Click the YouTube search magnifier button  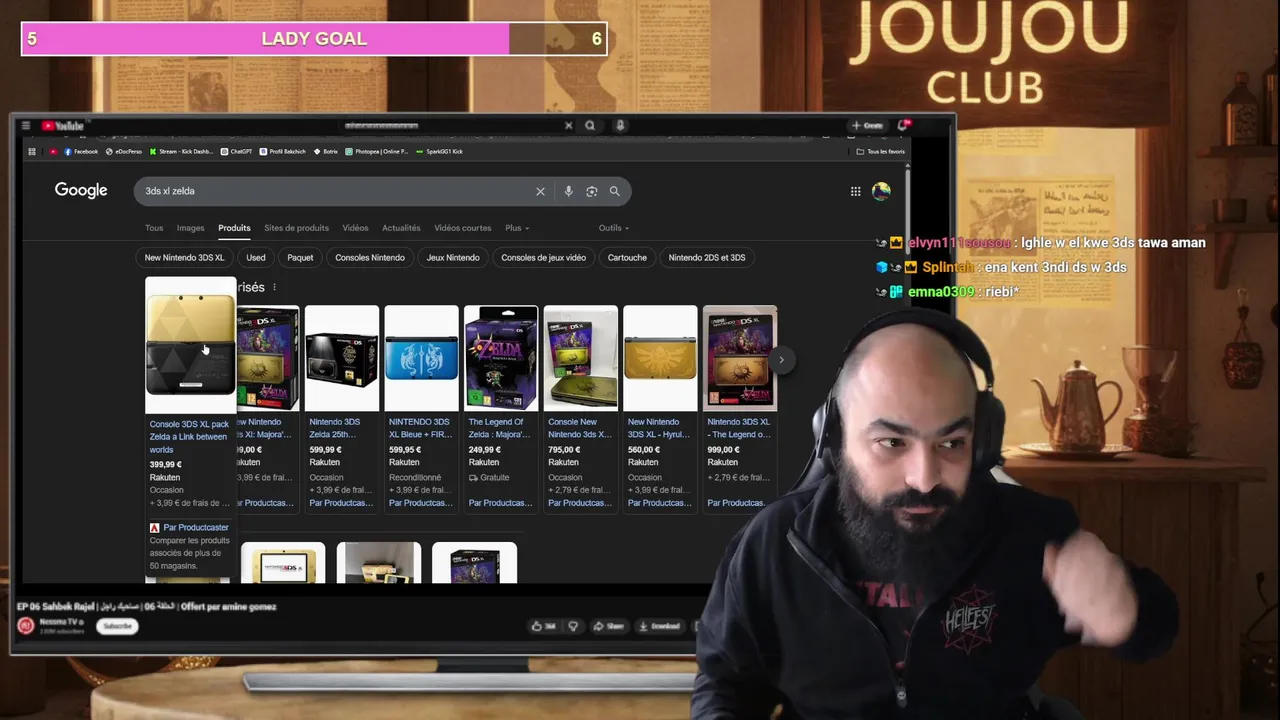pyautogui.click(x=590, y=126)
